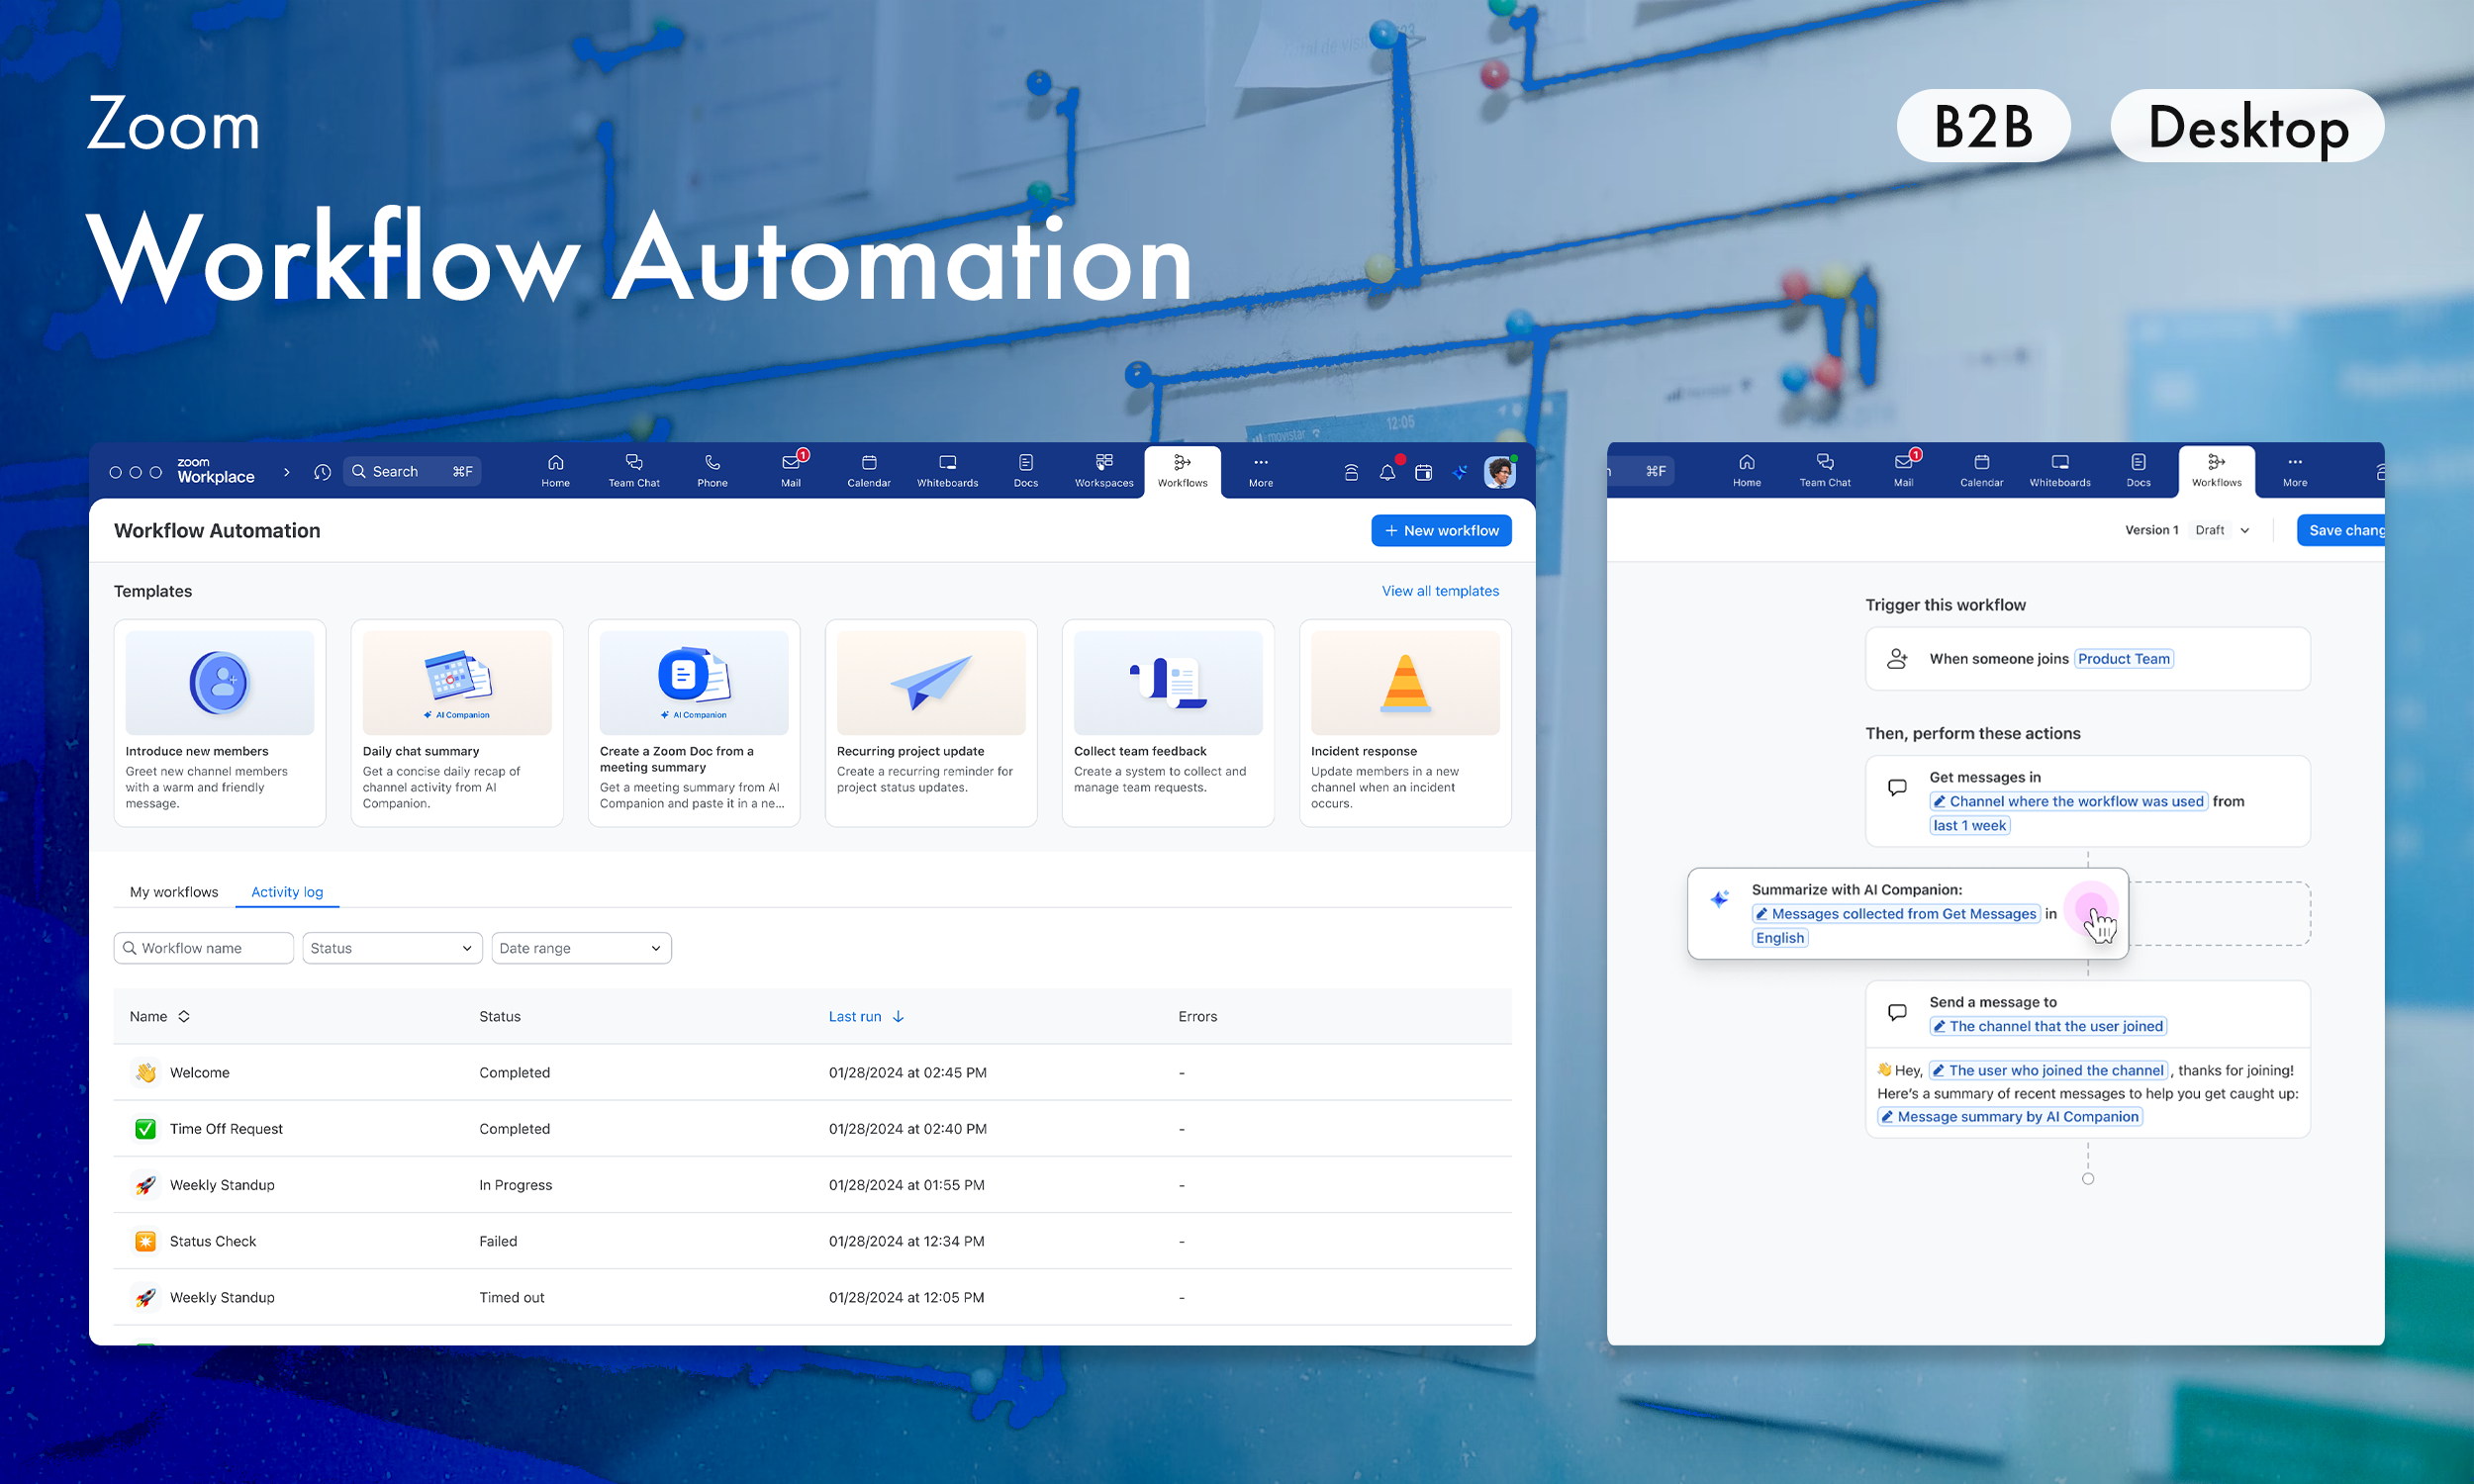Sort by the Last run column
The height and width of the screenshot is (1484, 2474).
(866, 1016)
